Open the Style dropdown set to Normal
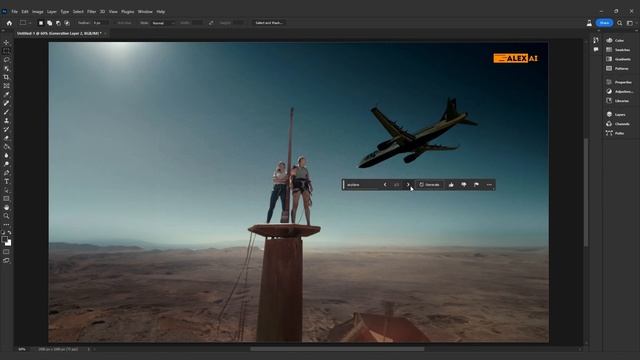This screenshot has height=360, width=640. click(163, 23)
